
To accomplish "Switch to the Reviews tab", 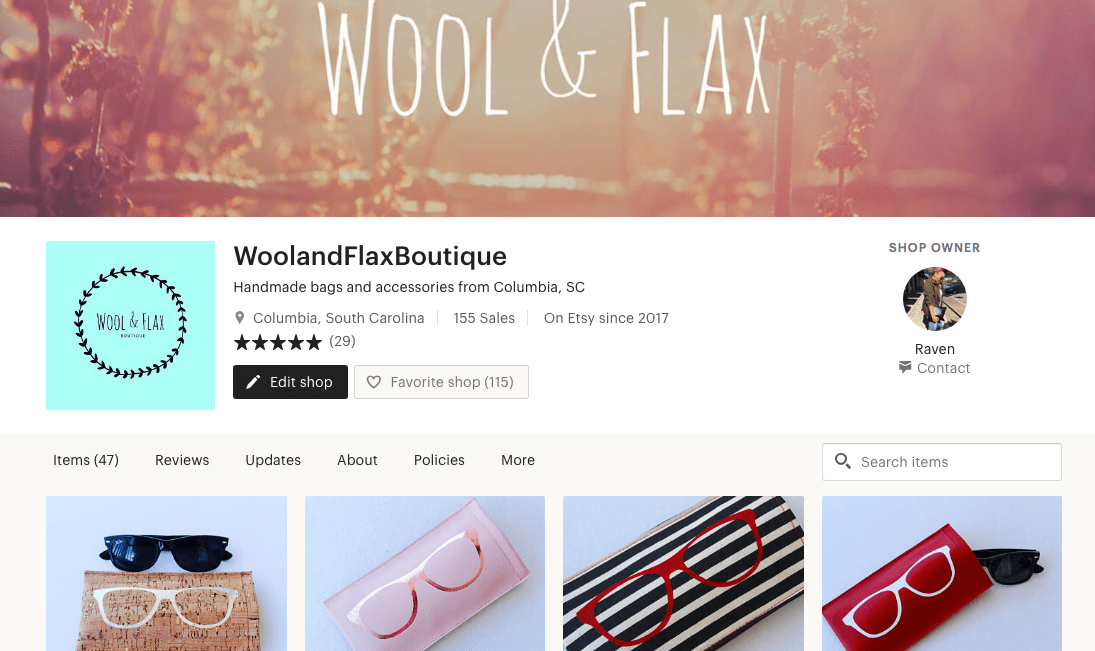I will pos(182,460).
